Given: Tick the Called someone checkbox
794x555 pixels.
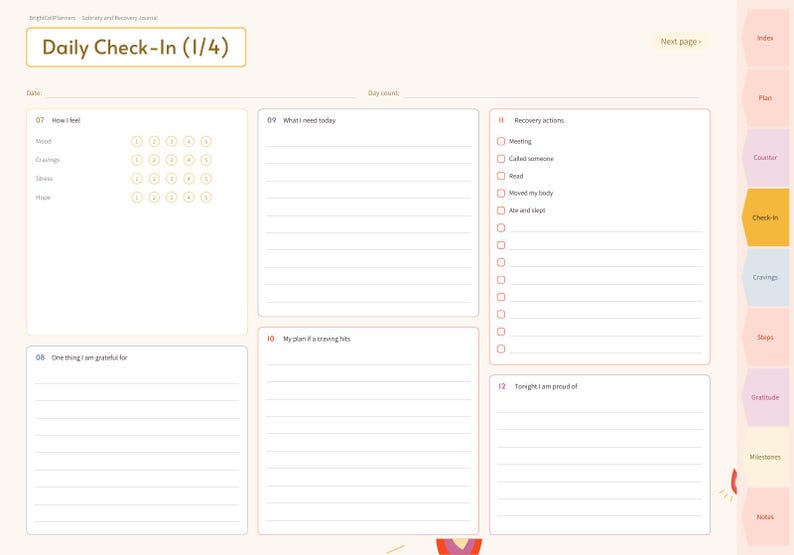Looking at the screenshot, I should pyautogui.click(x=501, y=158).
